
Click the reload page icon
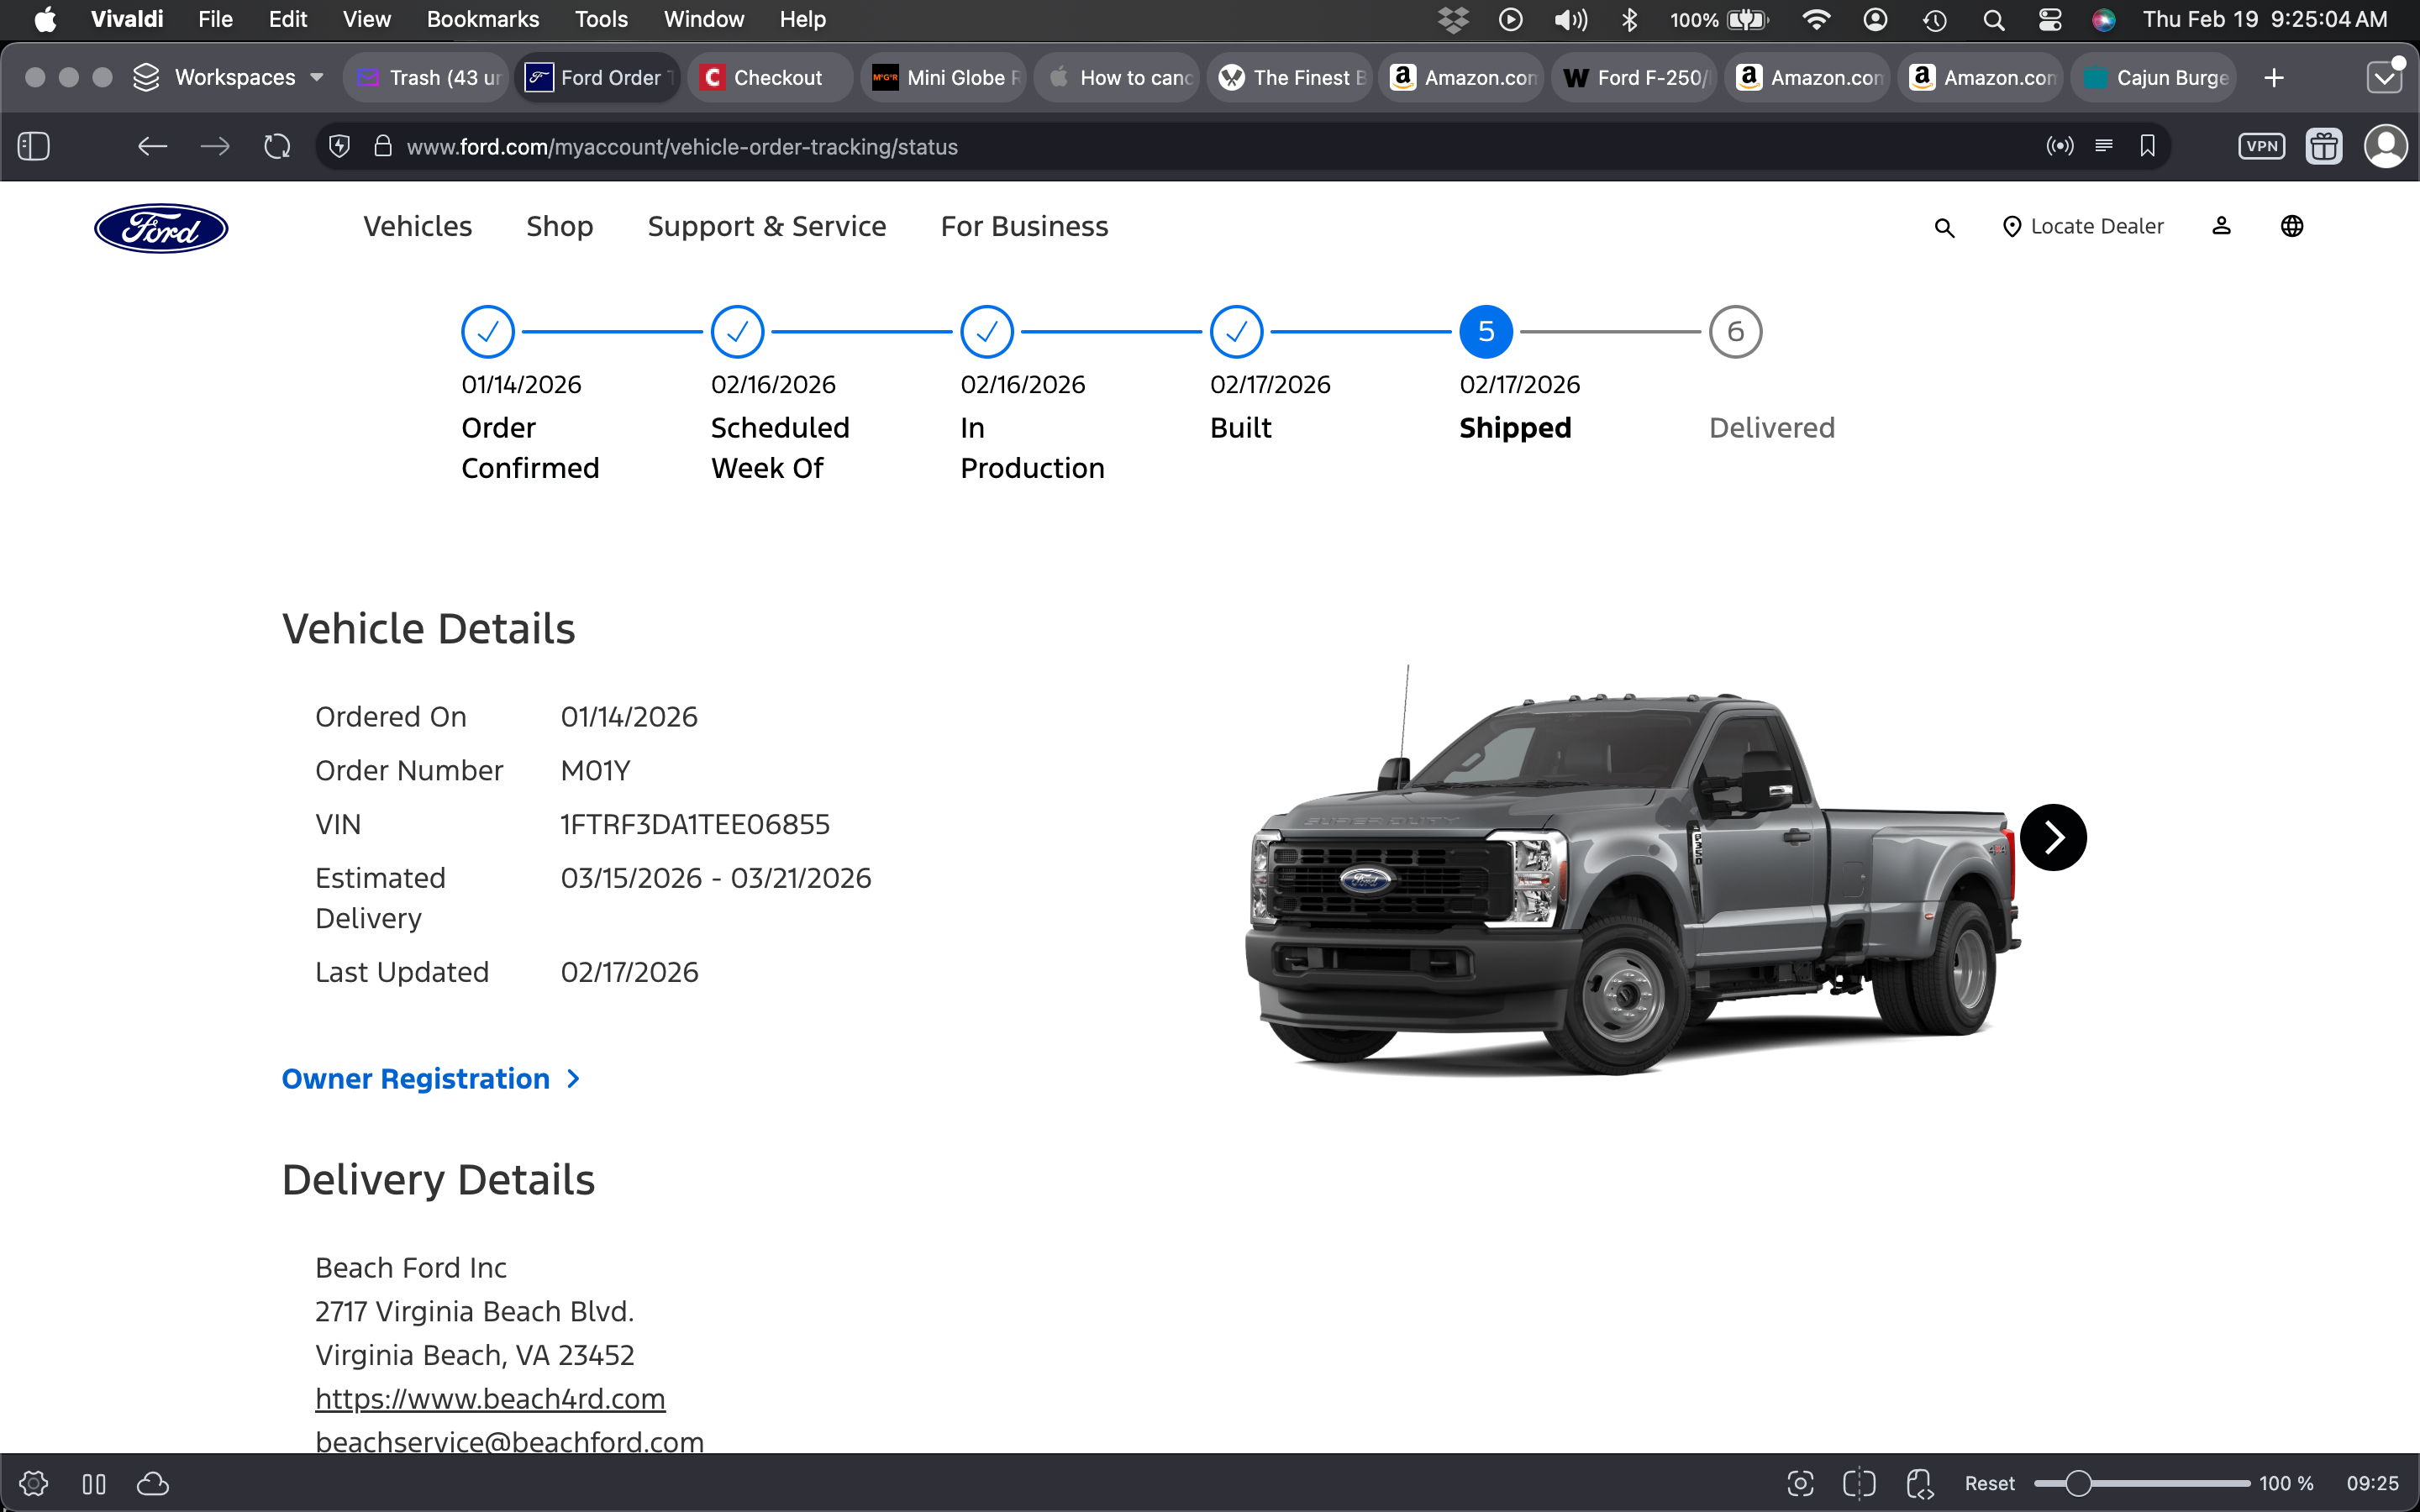click(x=277, y=147)
